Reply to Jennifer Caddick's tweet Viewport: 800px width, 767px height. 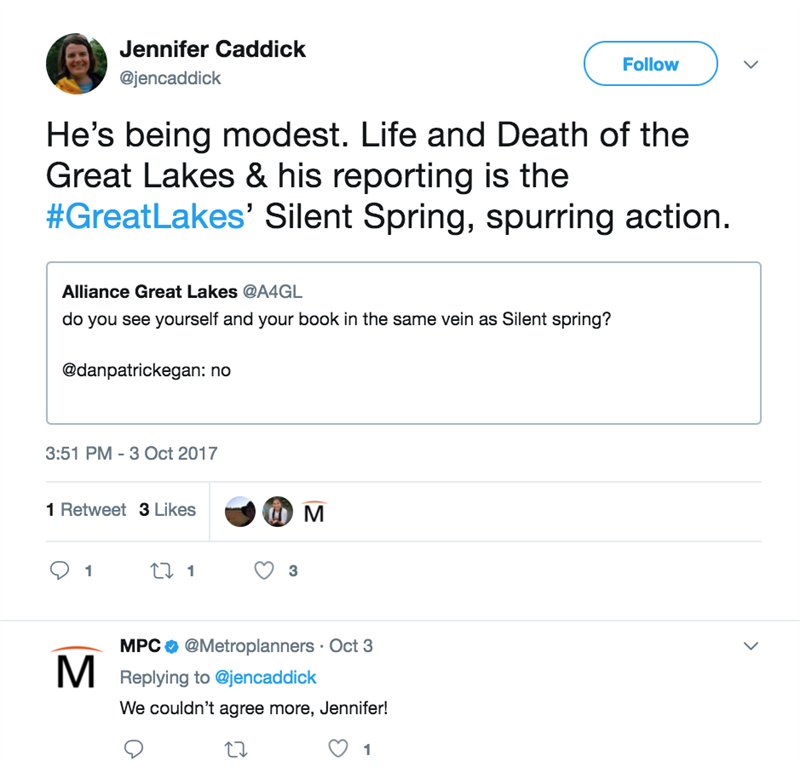pyautogui.click(x=60, y=572)
